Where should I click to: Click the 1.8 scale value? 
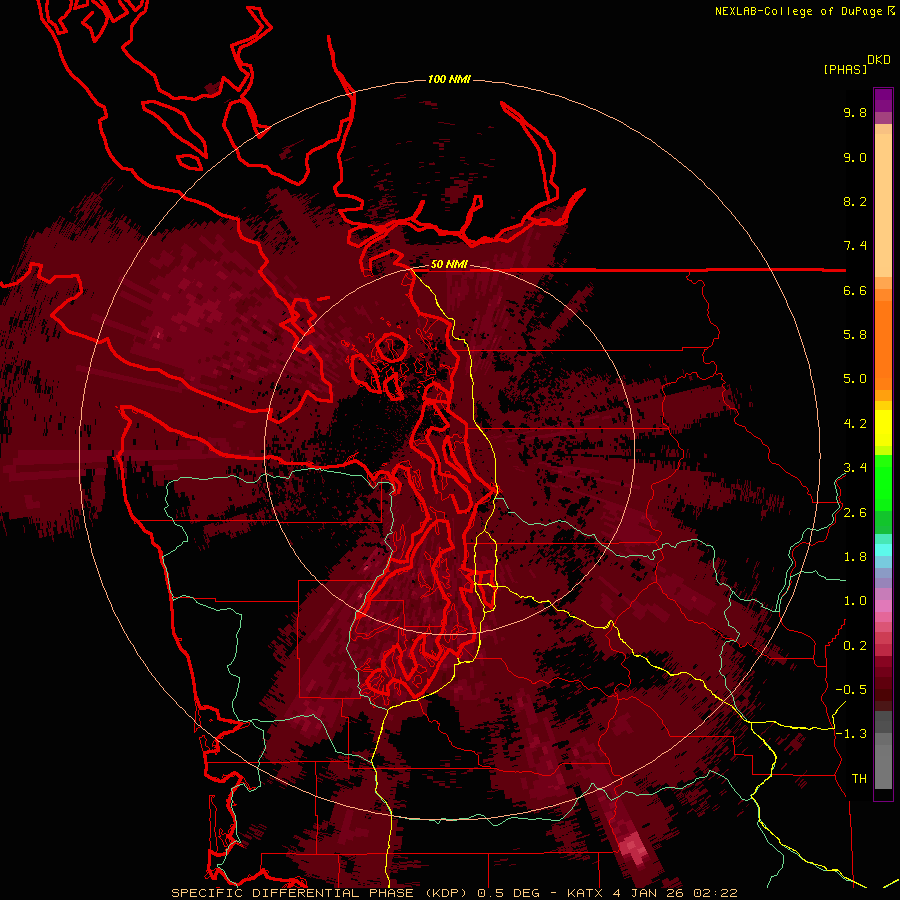(x=855, y=557)
